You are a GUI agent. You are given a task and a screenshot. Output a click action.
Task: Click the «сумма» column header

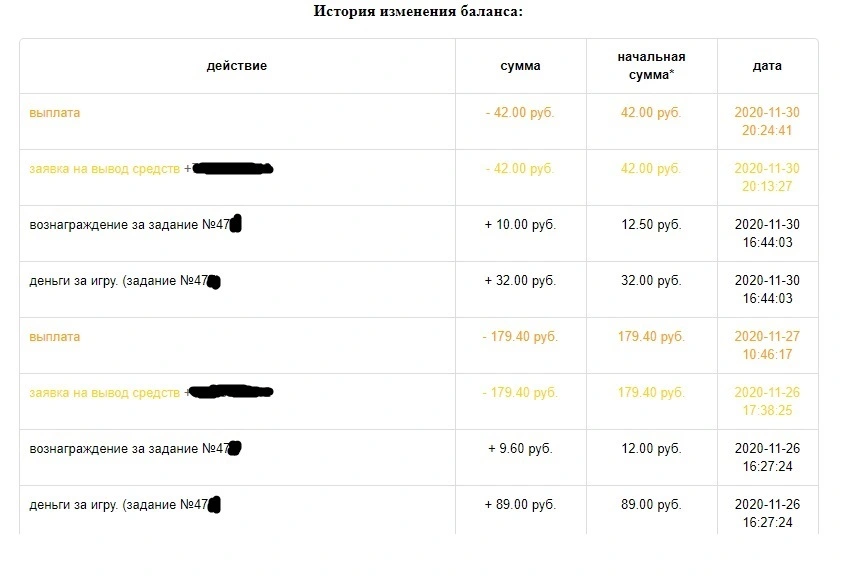[x=520, y=66]
